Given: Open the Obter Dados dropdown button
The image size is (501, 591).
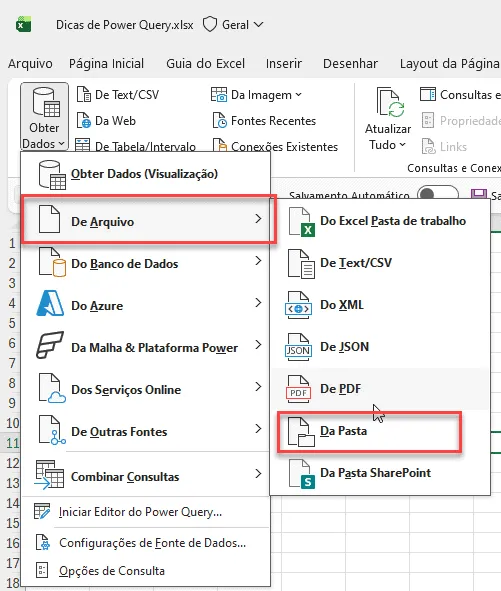Looking at the screenshot, I should pos(44,117).
